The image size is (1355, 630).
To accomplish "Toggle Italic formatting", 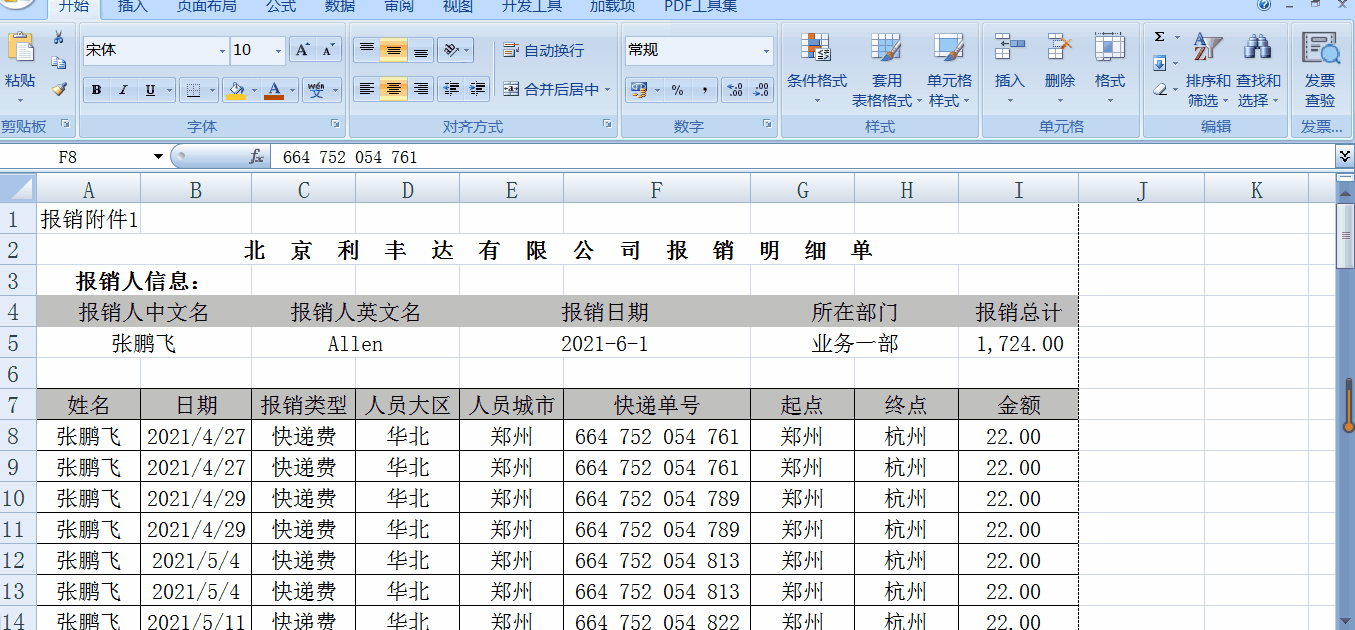I will tap(123, 90).
